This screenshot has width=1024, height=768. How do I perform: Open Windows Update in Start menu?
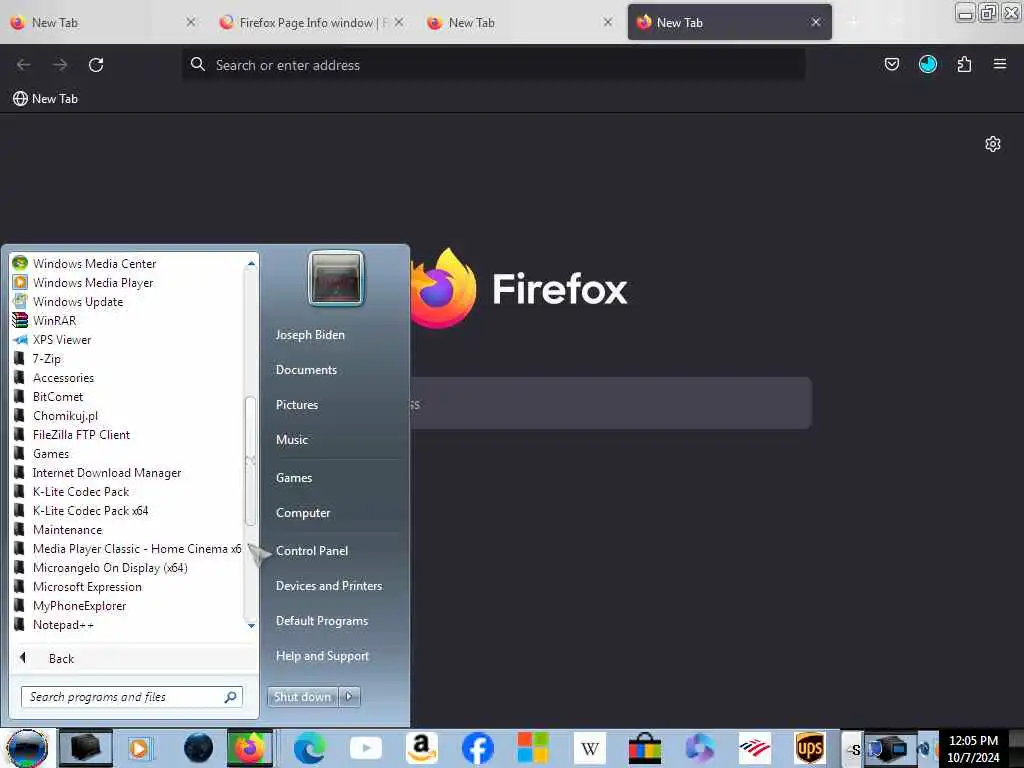coord(78,301)
